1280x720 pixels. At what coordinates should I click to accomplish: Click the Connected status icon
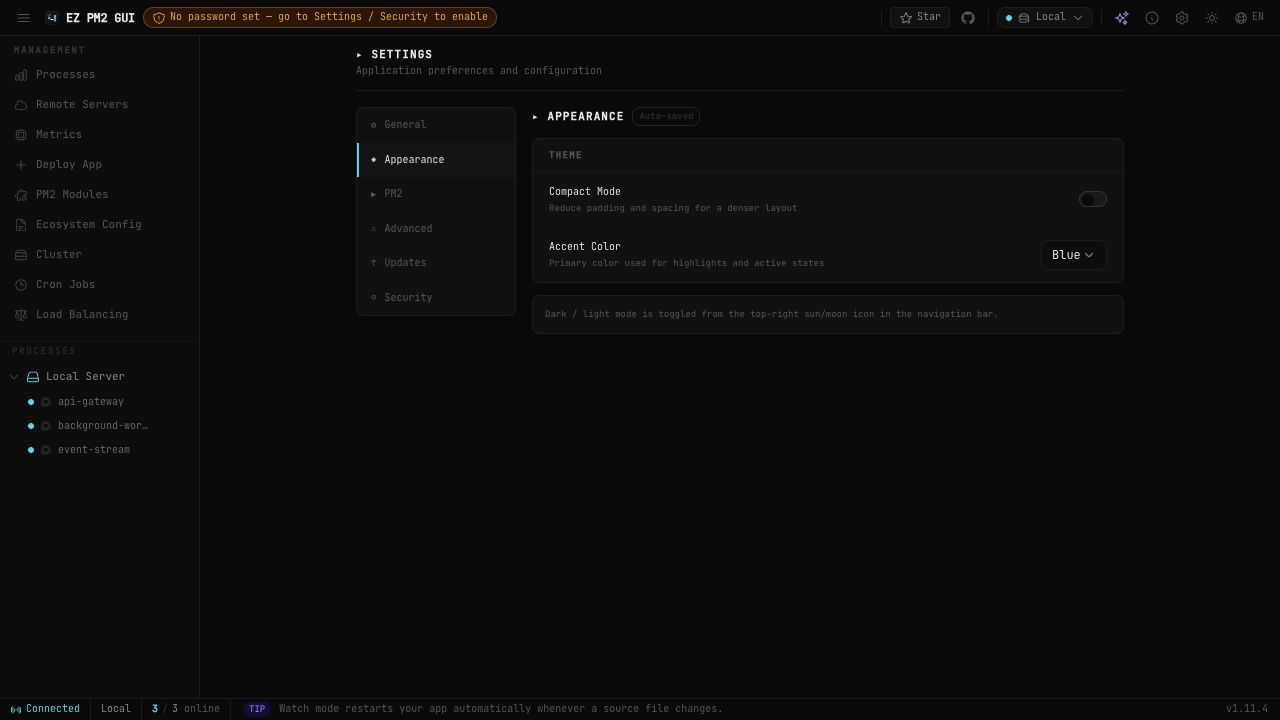pyautogui.click(x=16, y=709)
